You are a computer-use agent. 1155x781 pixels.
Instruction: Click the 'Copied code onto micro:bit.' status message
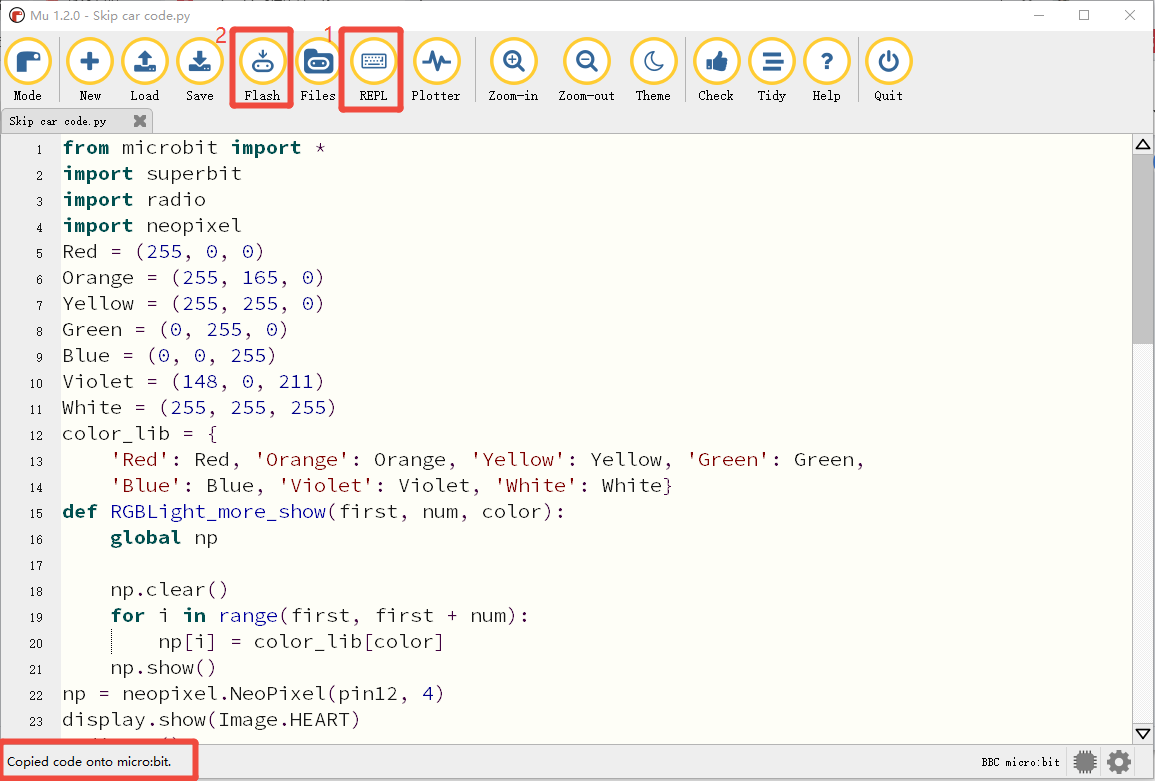click(x=89, y=762)
